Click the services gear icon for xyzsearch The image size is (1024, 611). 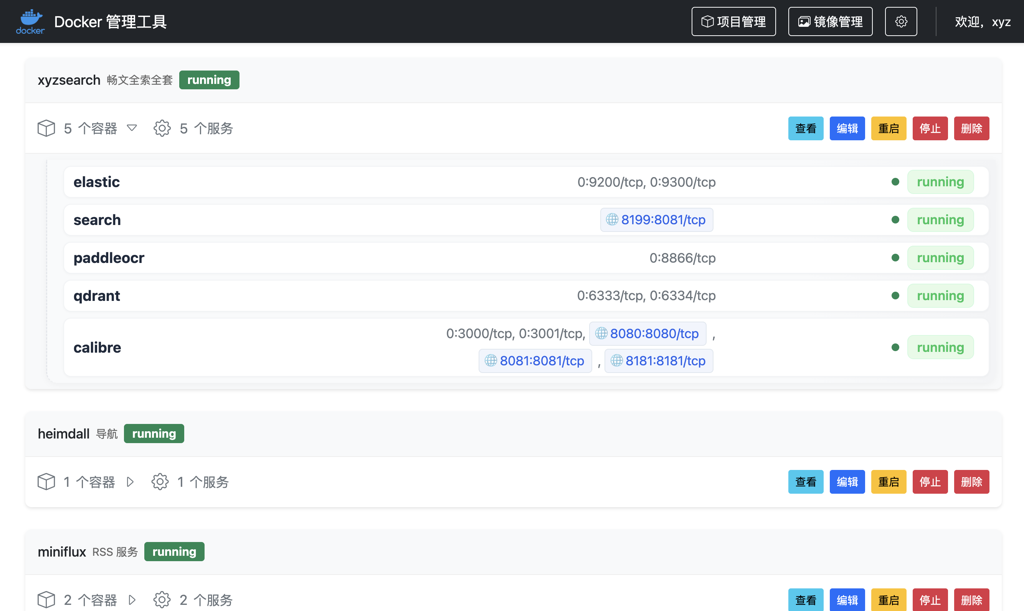point(162,128)
